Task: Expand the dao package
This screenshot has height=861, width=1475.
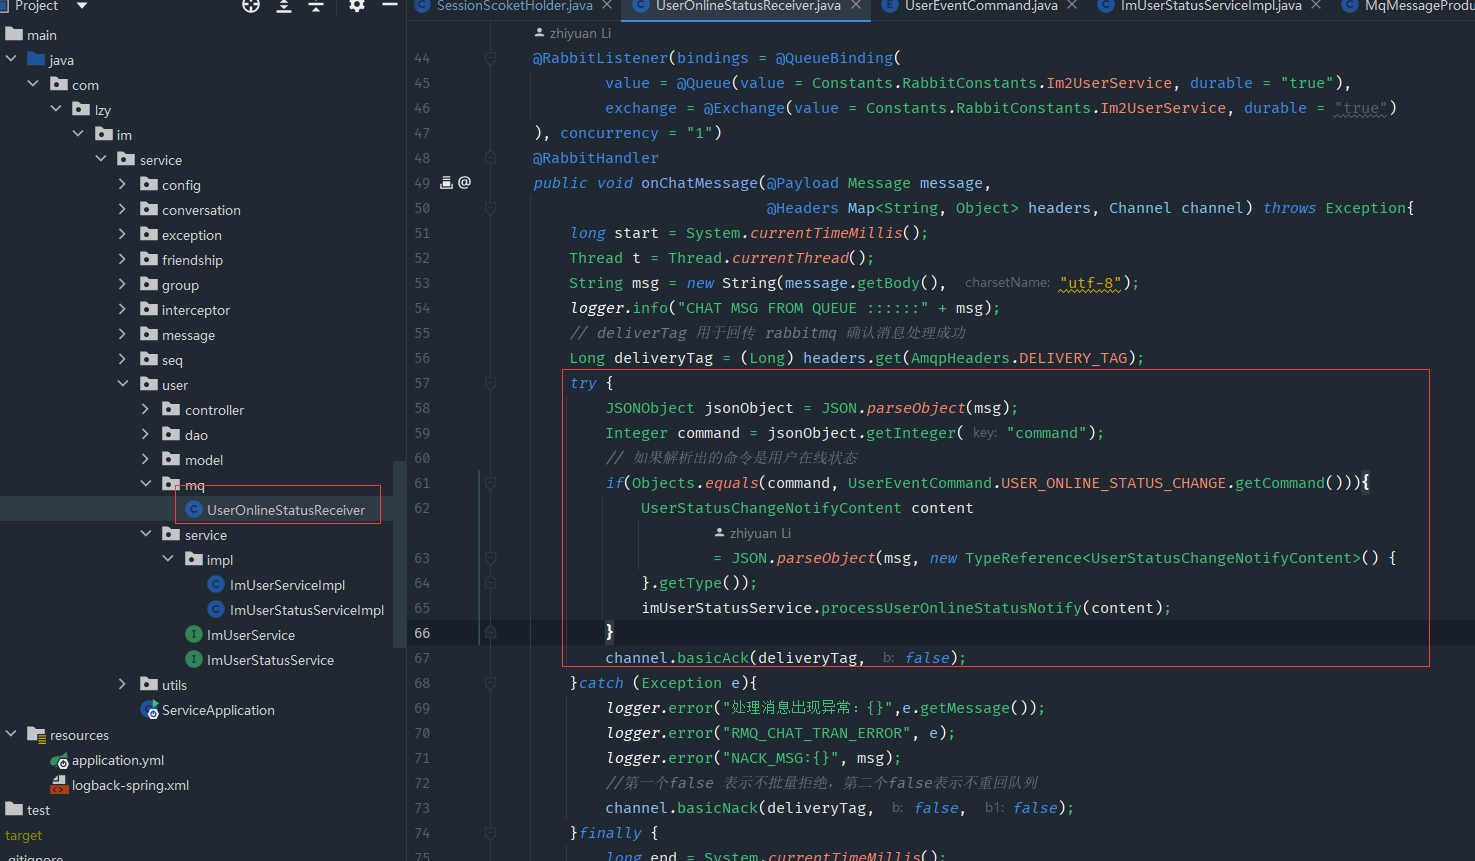Action: pos(145,434)
